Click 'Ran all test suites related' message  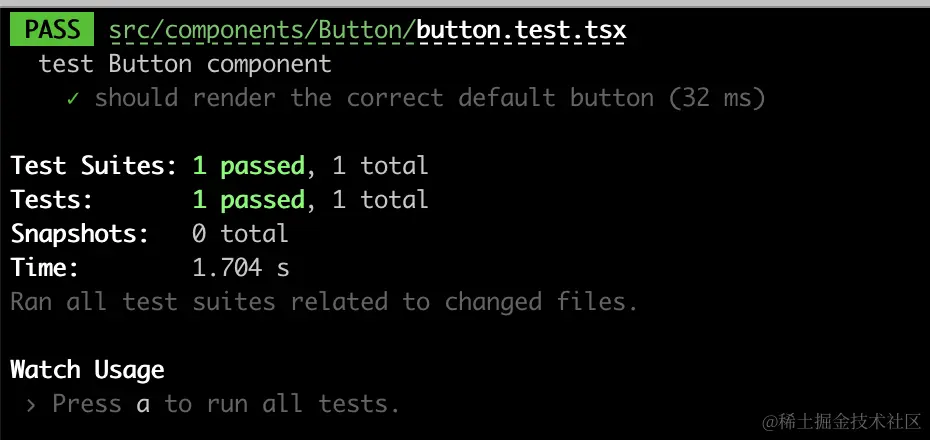pos(199,302)
